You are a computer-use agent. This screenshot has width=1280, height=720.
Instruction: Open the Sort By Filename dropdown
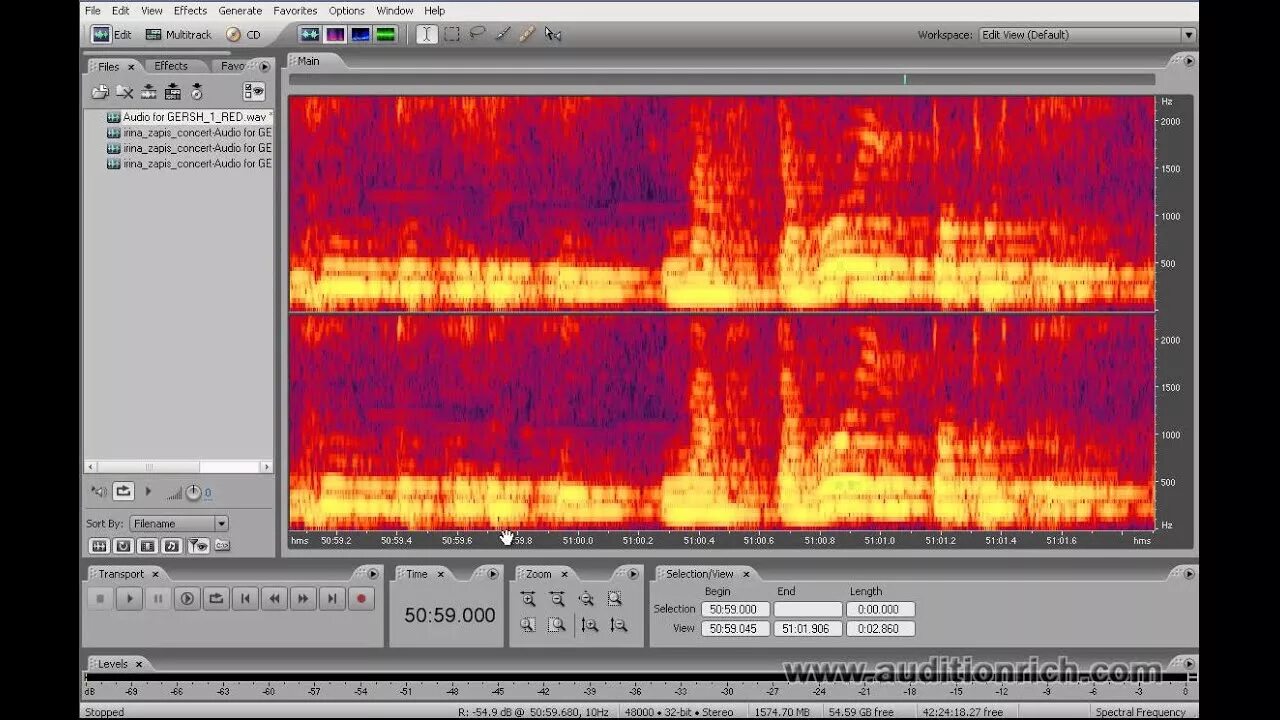tap(179, 523)
